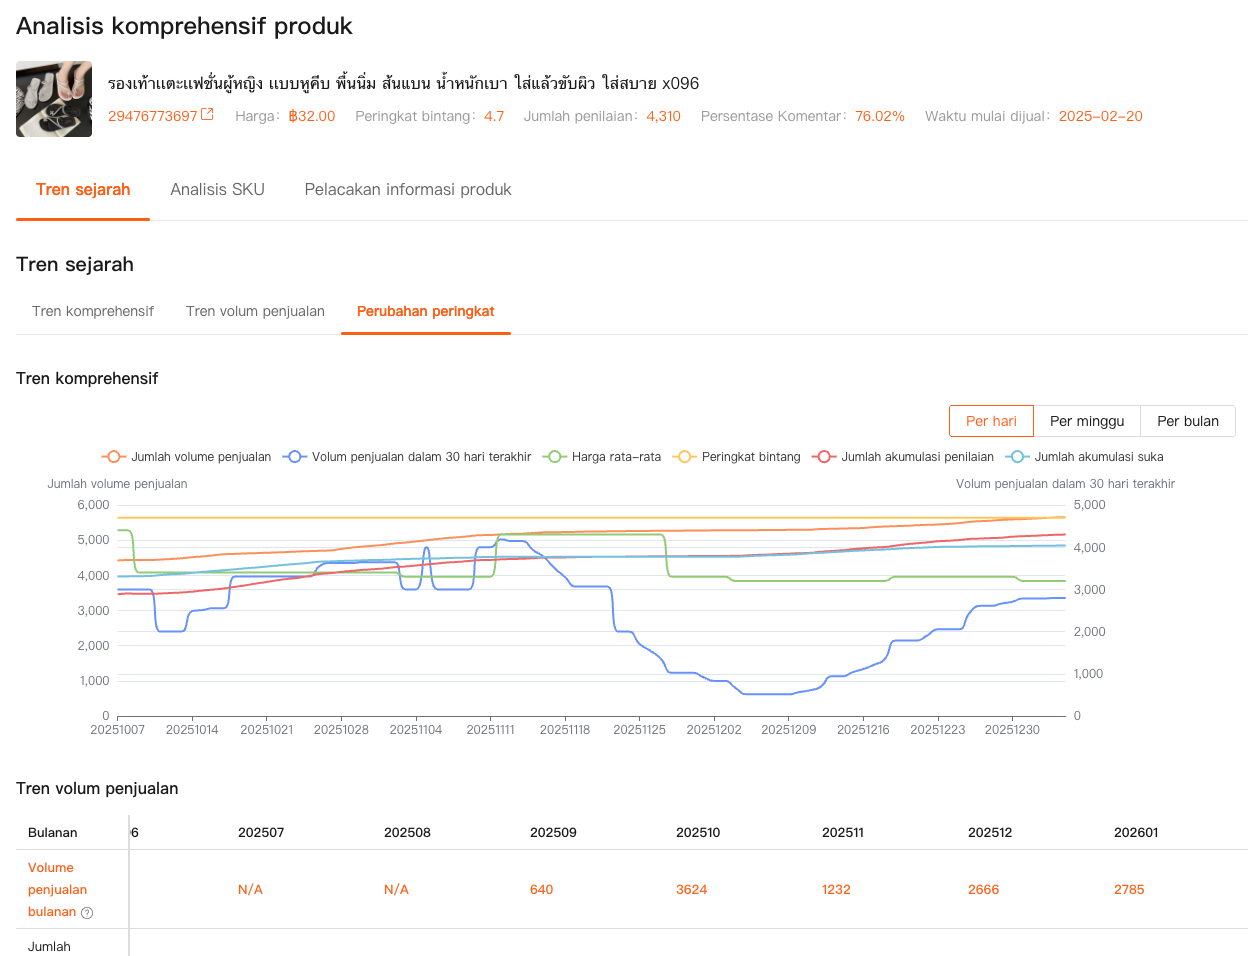This screenshot has width=1255, height=956.
Task: Switch chart to Per minggu
Action: [1087, 421]
